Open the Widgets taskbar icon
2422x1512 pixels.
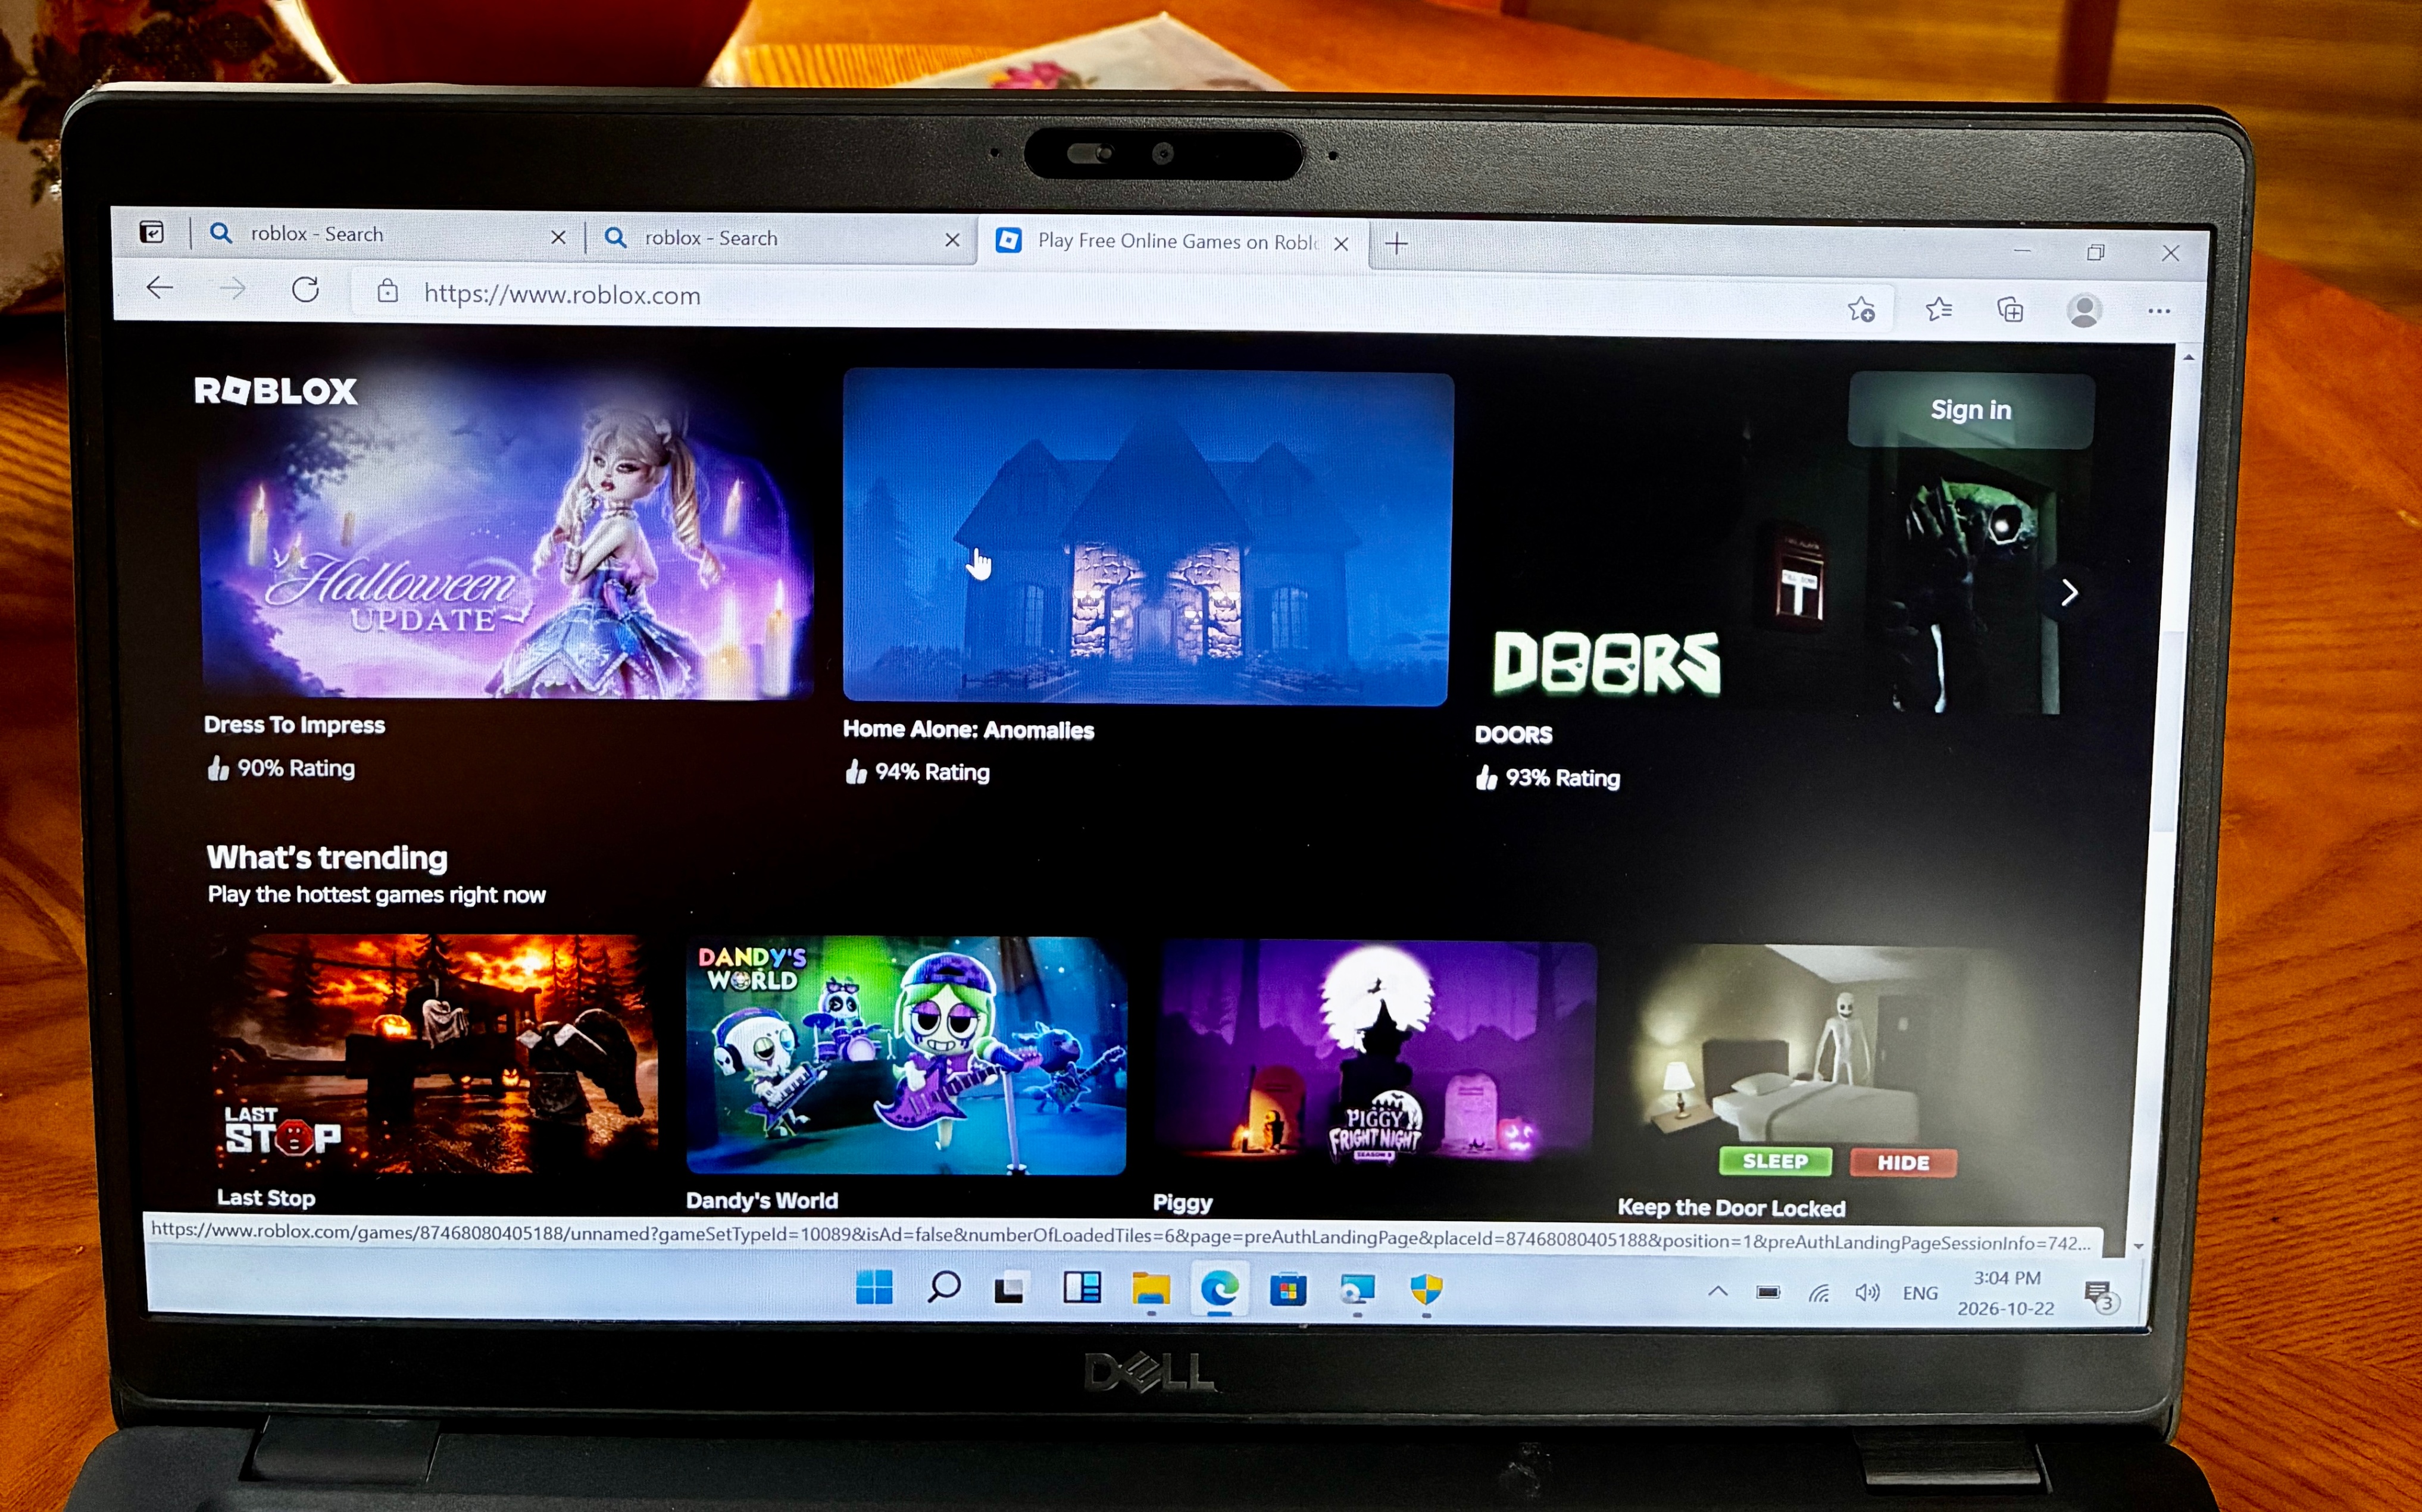coord(1082,1288)
